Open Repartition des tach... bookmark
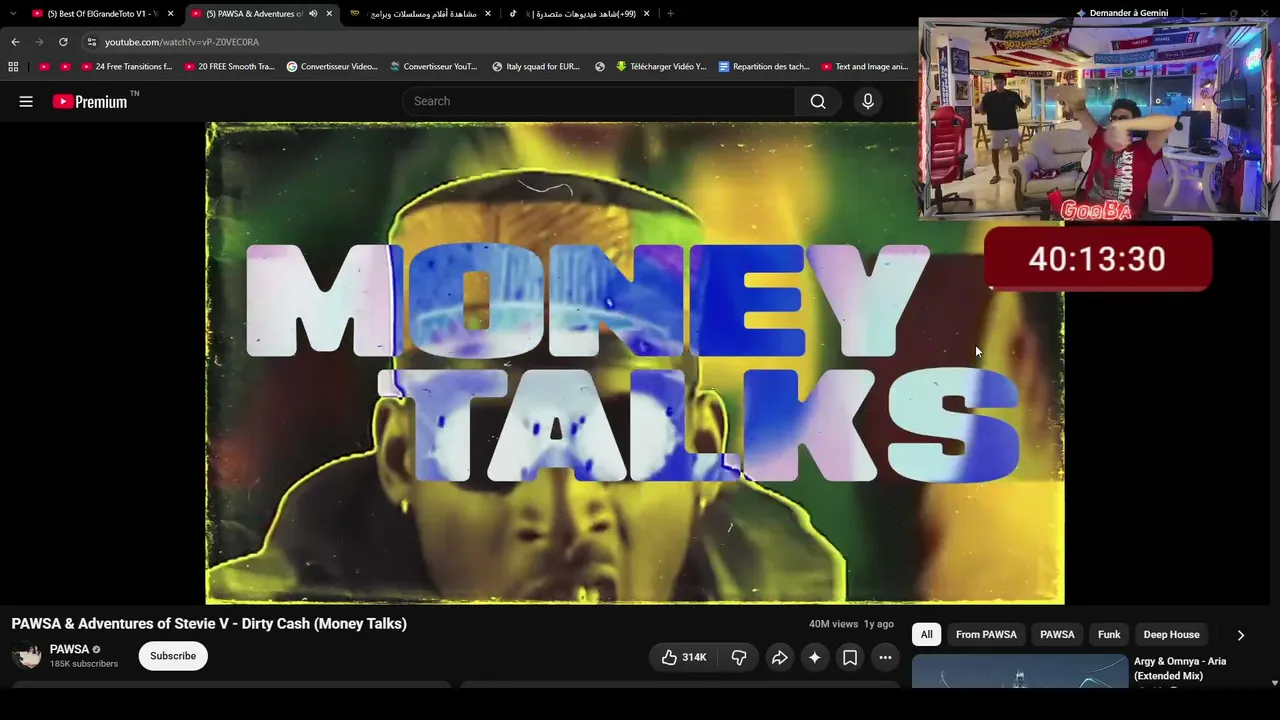The height and width of the screenshot is (720, 1280). click(764, 67)
